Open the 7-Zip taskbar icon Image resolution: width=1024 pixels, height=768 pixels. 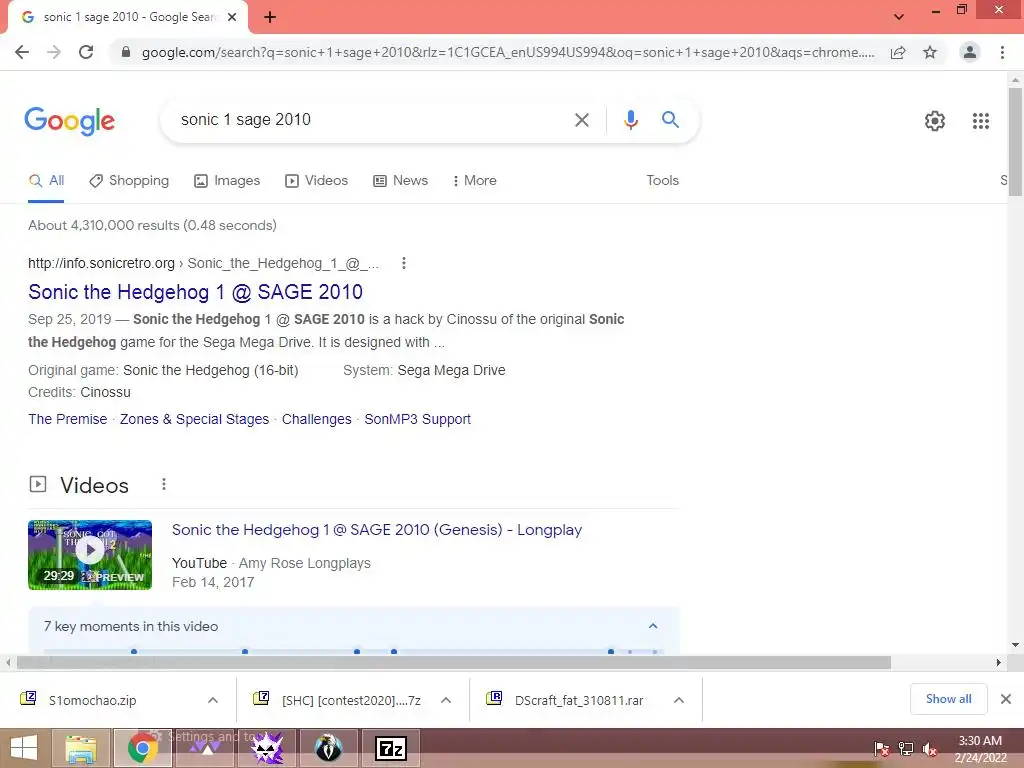tap(391, 748)
